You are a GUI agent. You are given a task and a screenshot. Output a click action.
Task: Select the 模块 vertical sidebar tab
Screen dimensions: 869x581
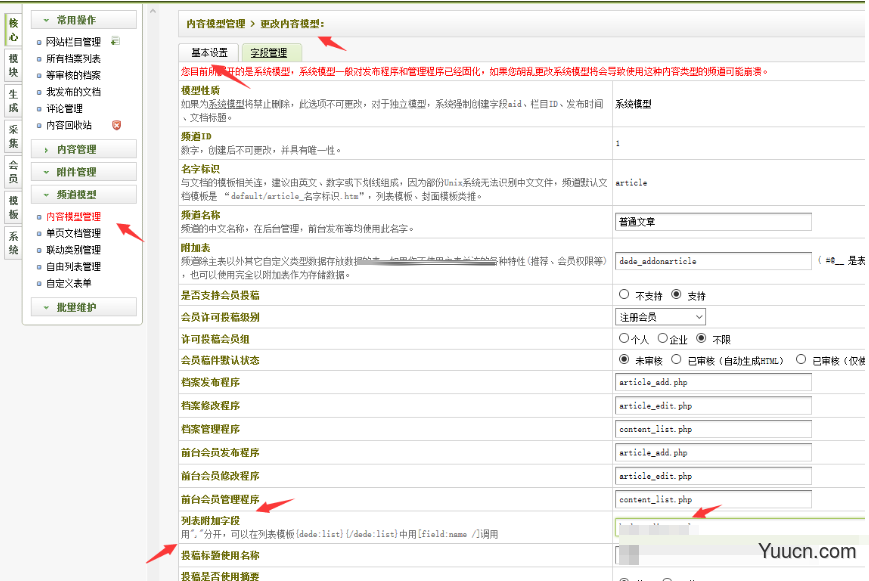pyautogui.click(x=13, y=65)
